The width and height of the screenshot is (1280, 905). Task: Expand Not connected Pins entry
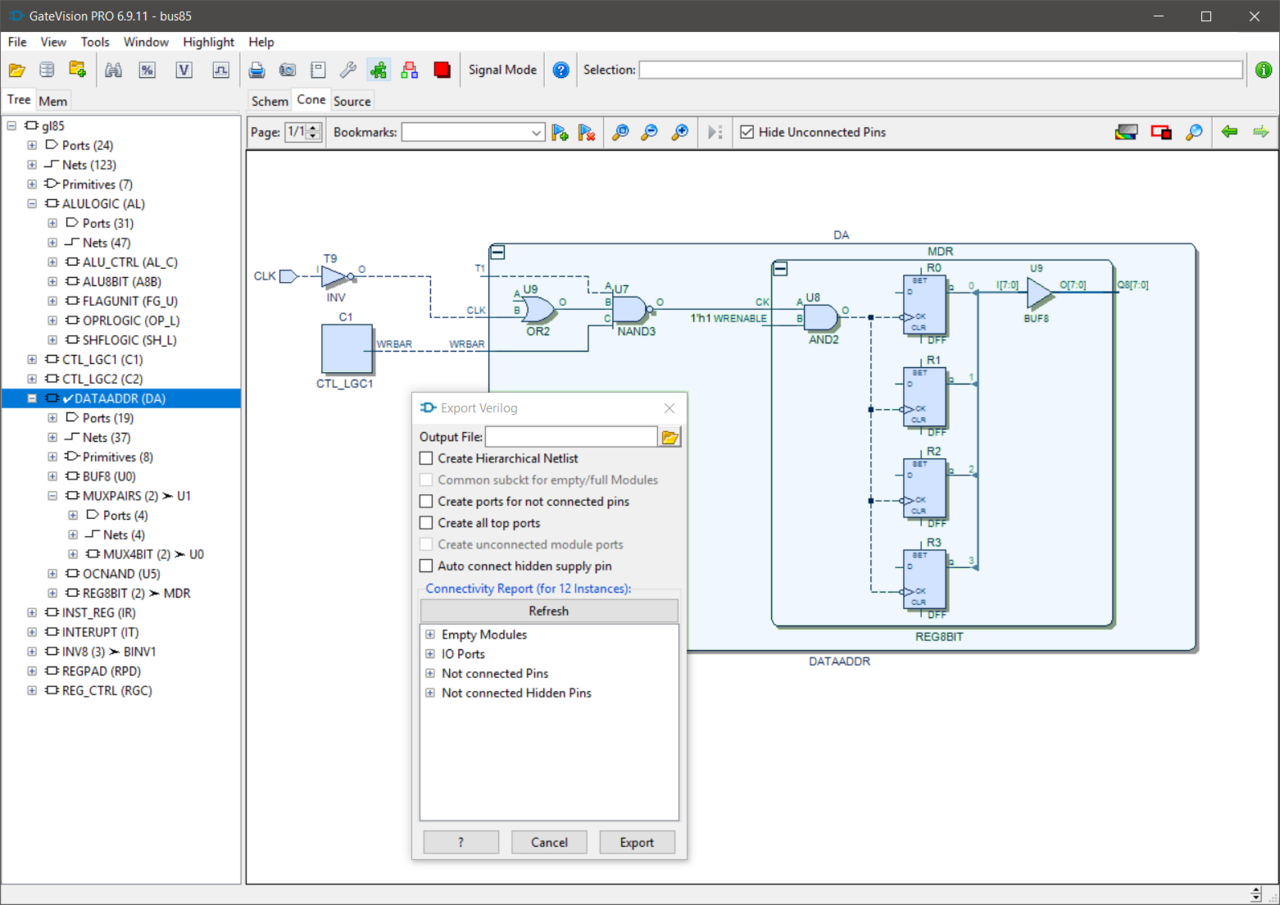pyautogui.click(x=430, y=673)
